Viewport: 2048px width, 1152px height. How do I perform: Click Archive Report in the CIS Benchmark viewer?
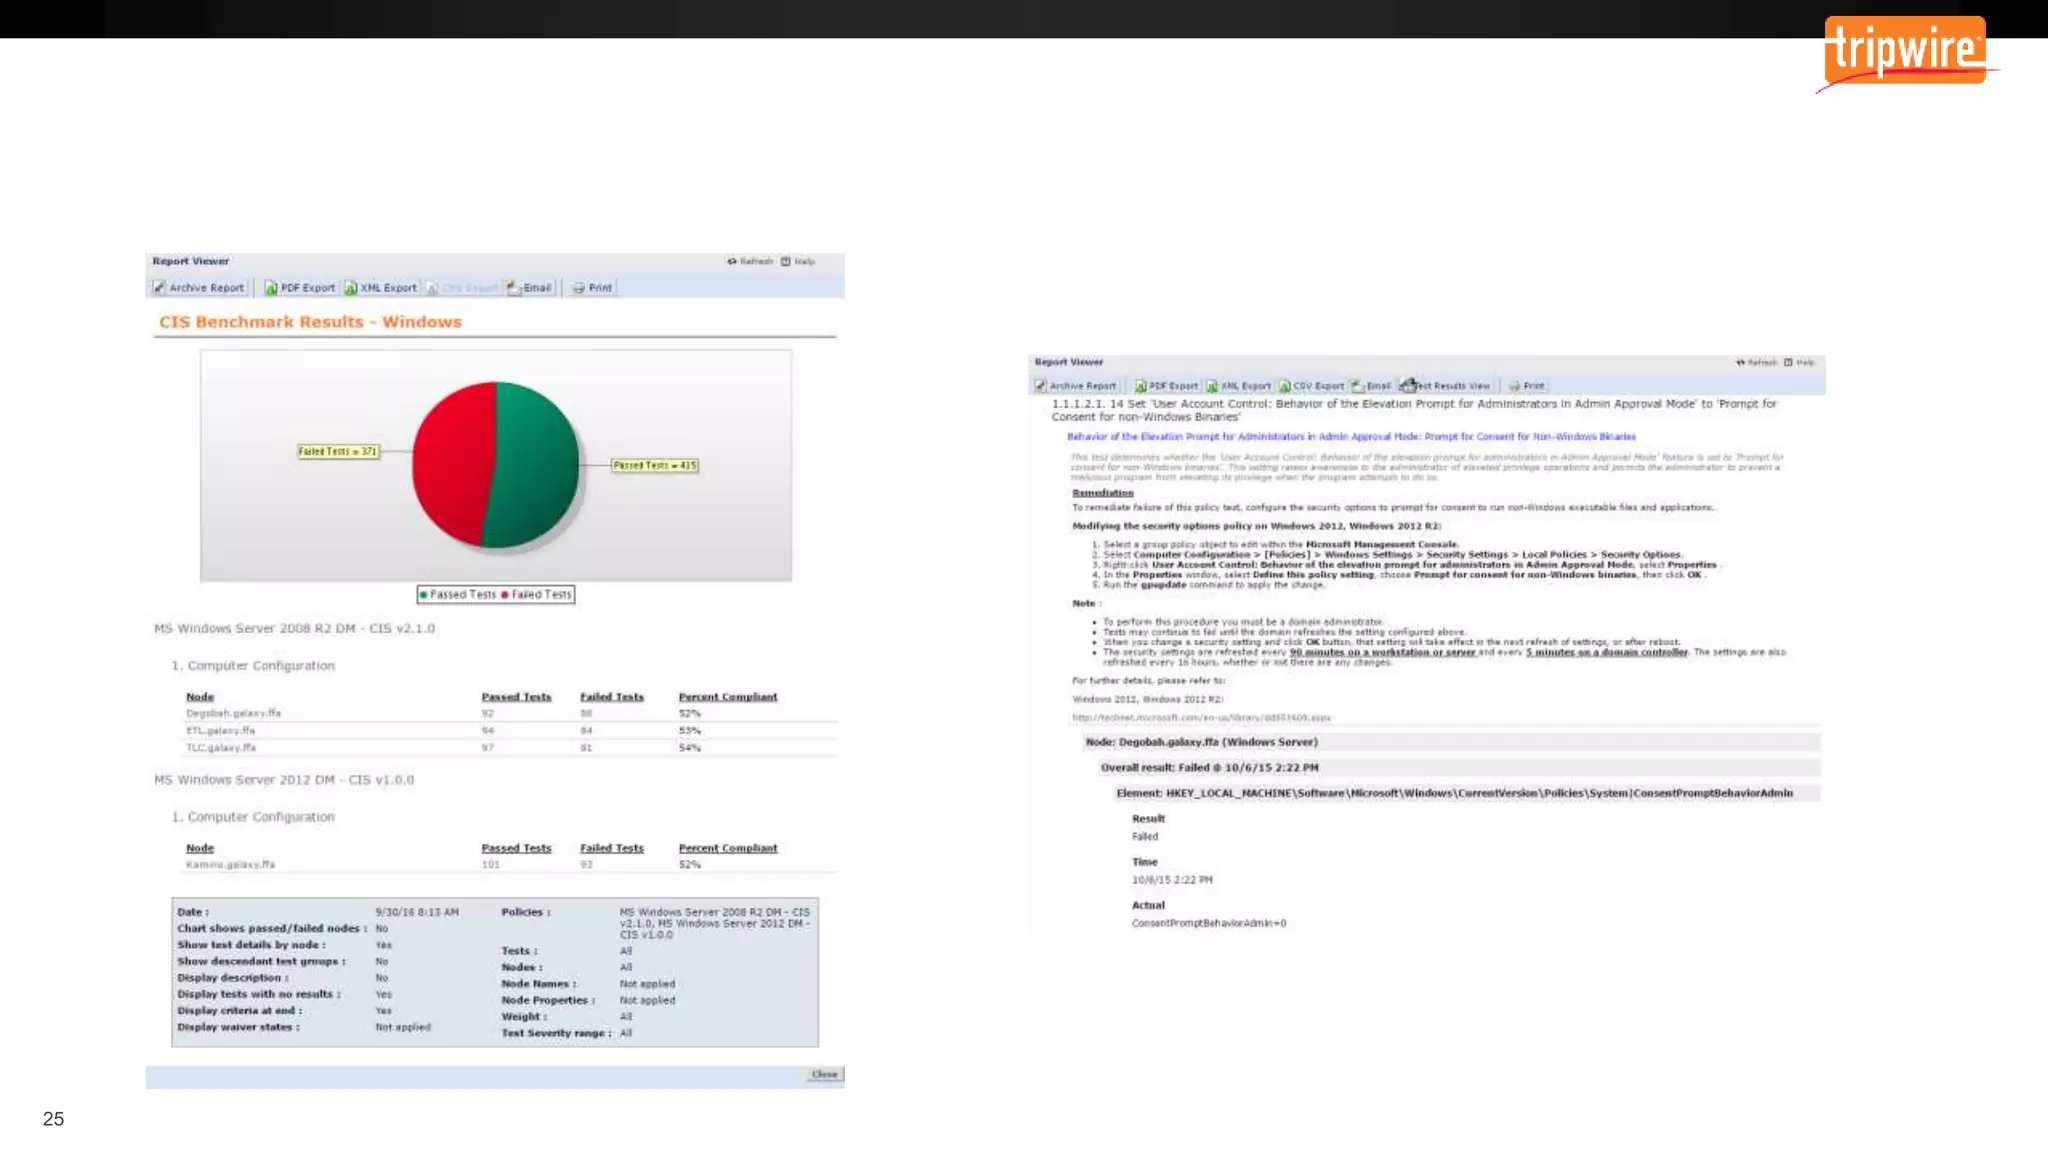(199, 288)
